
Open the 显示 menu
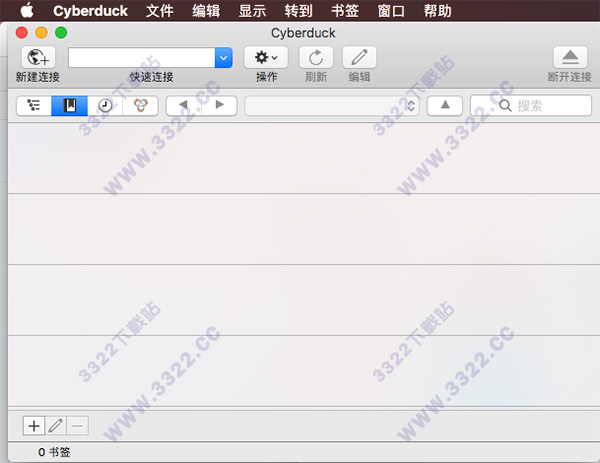pos(252,11)
